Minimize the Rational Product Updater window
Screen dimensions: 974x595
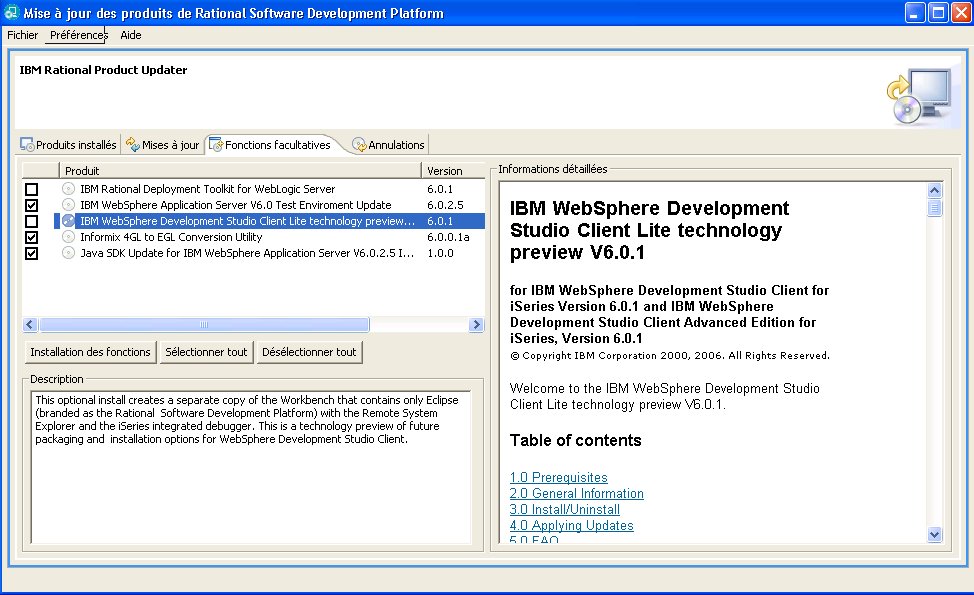click(x=914, y=12)
